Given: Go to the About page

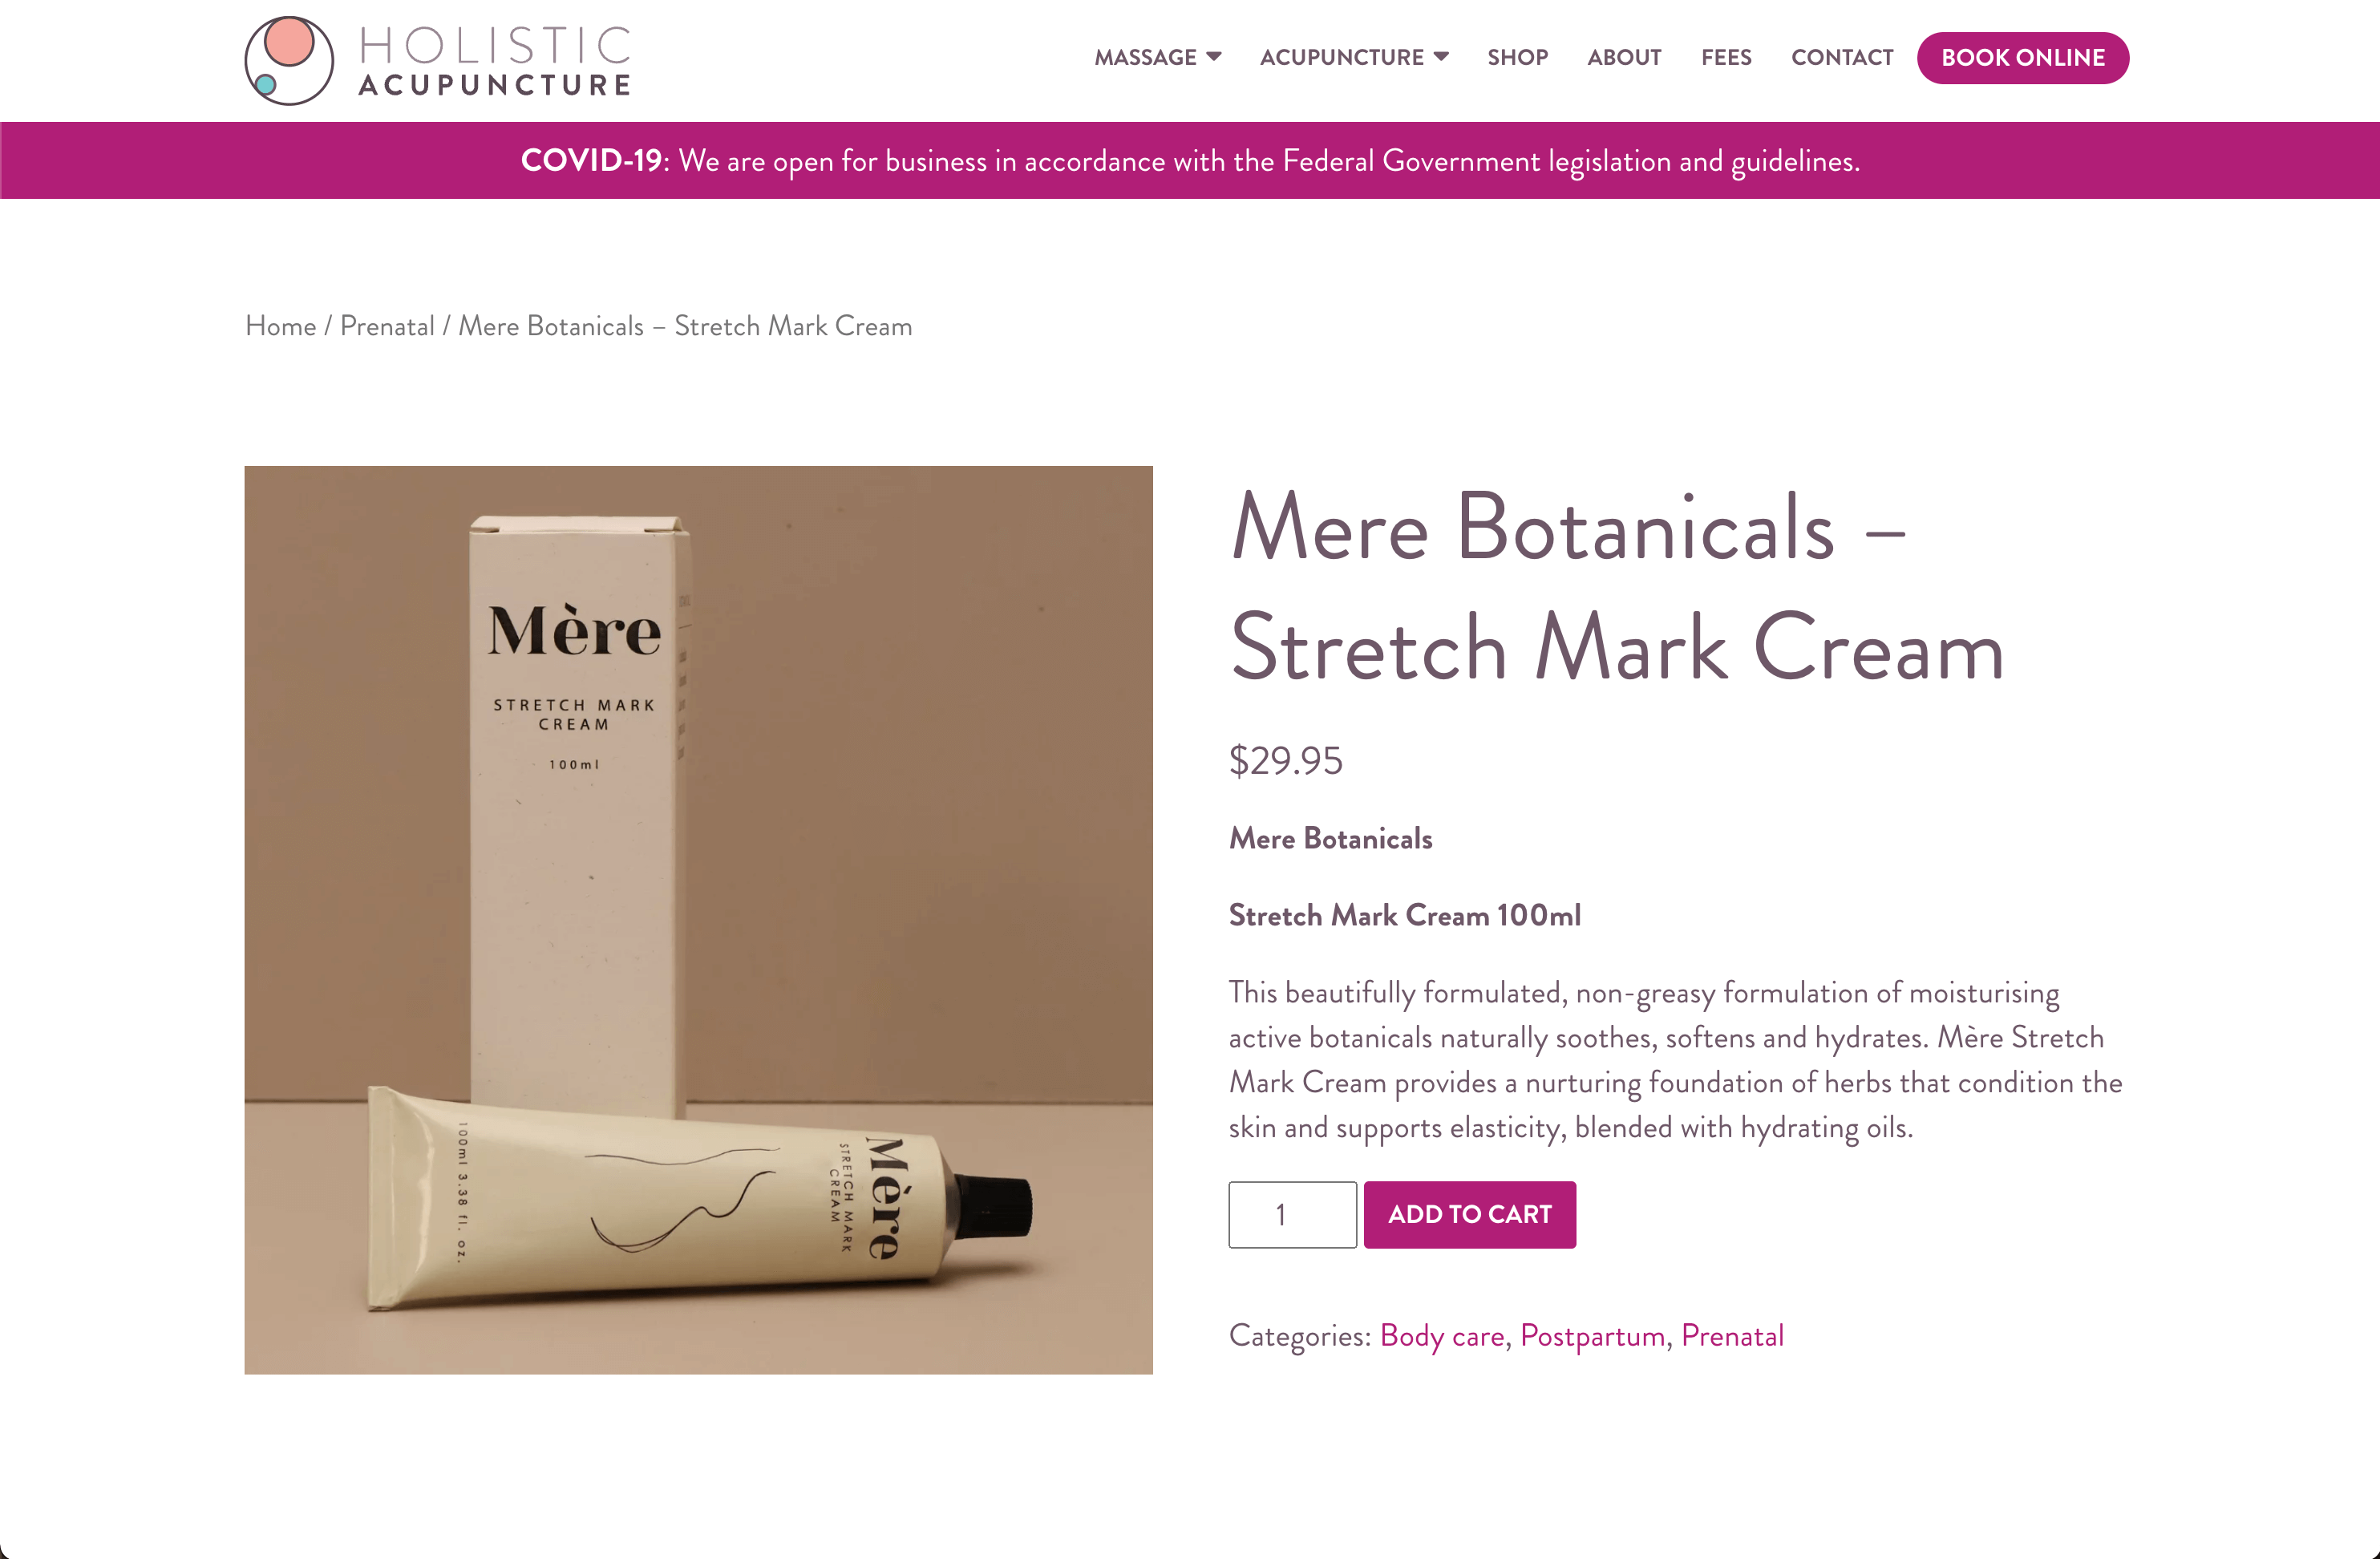Looking at the screenshot, I should pos(1624,58).
